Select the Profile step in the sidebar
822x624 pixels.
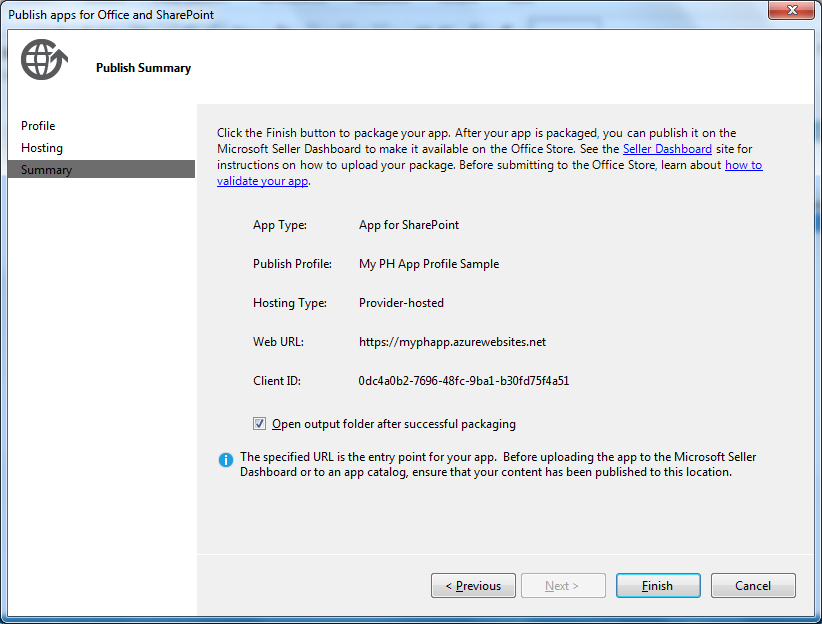point(37,125)
